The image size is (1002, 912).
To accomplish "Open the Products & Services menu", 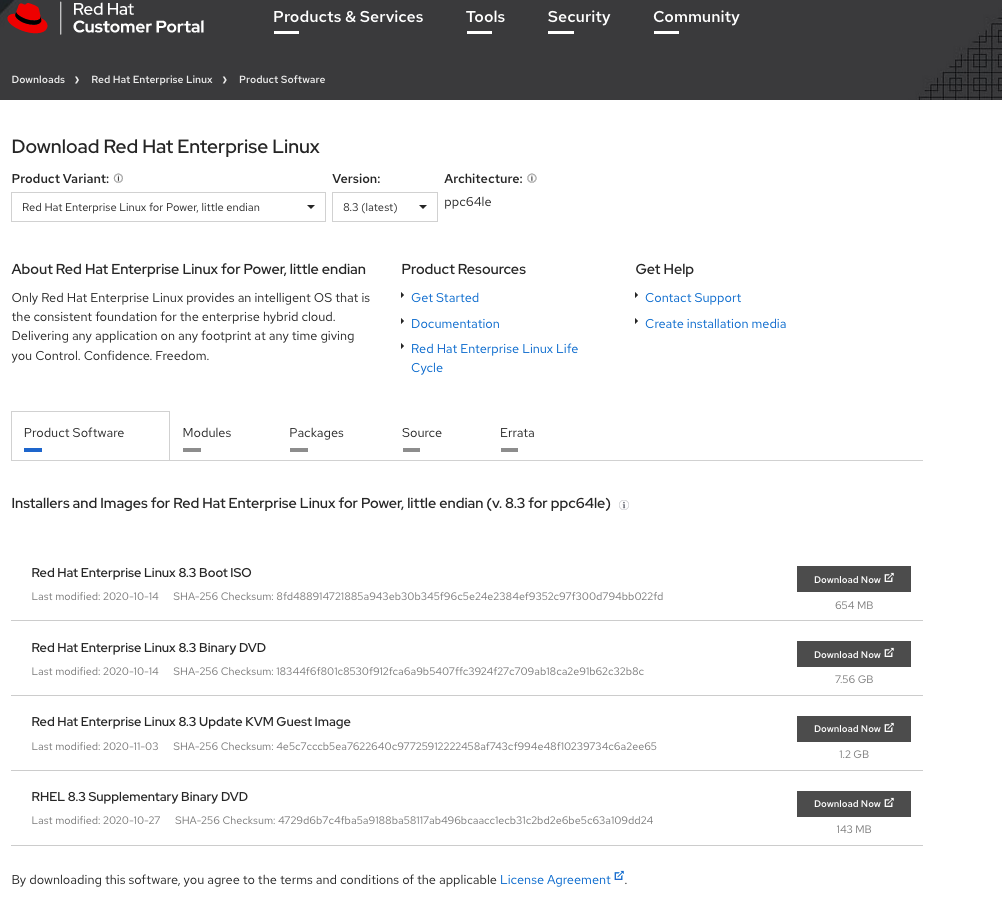I will coord(348,17).
